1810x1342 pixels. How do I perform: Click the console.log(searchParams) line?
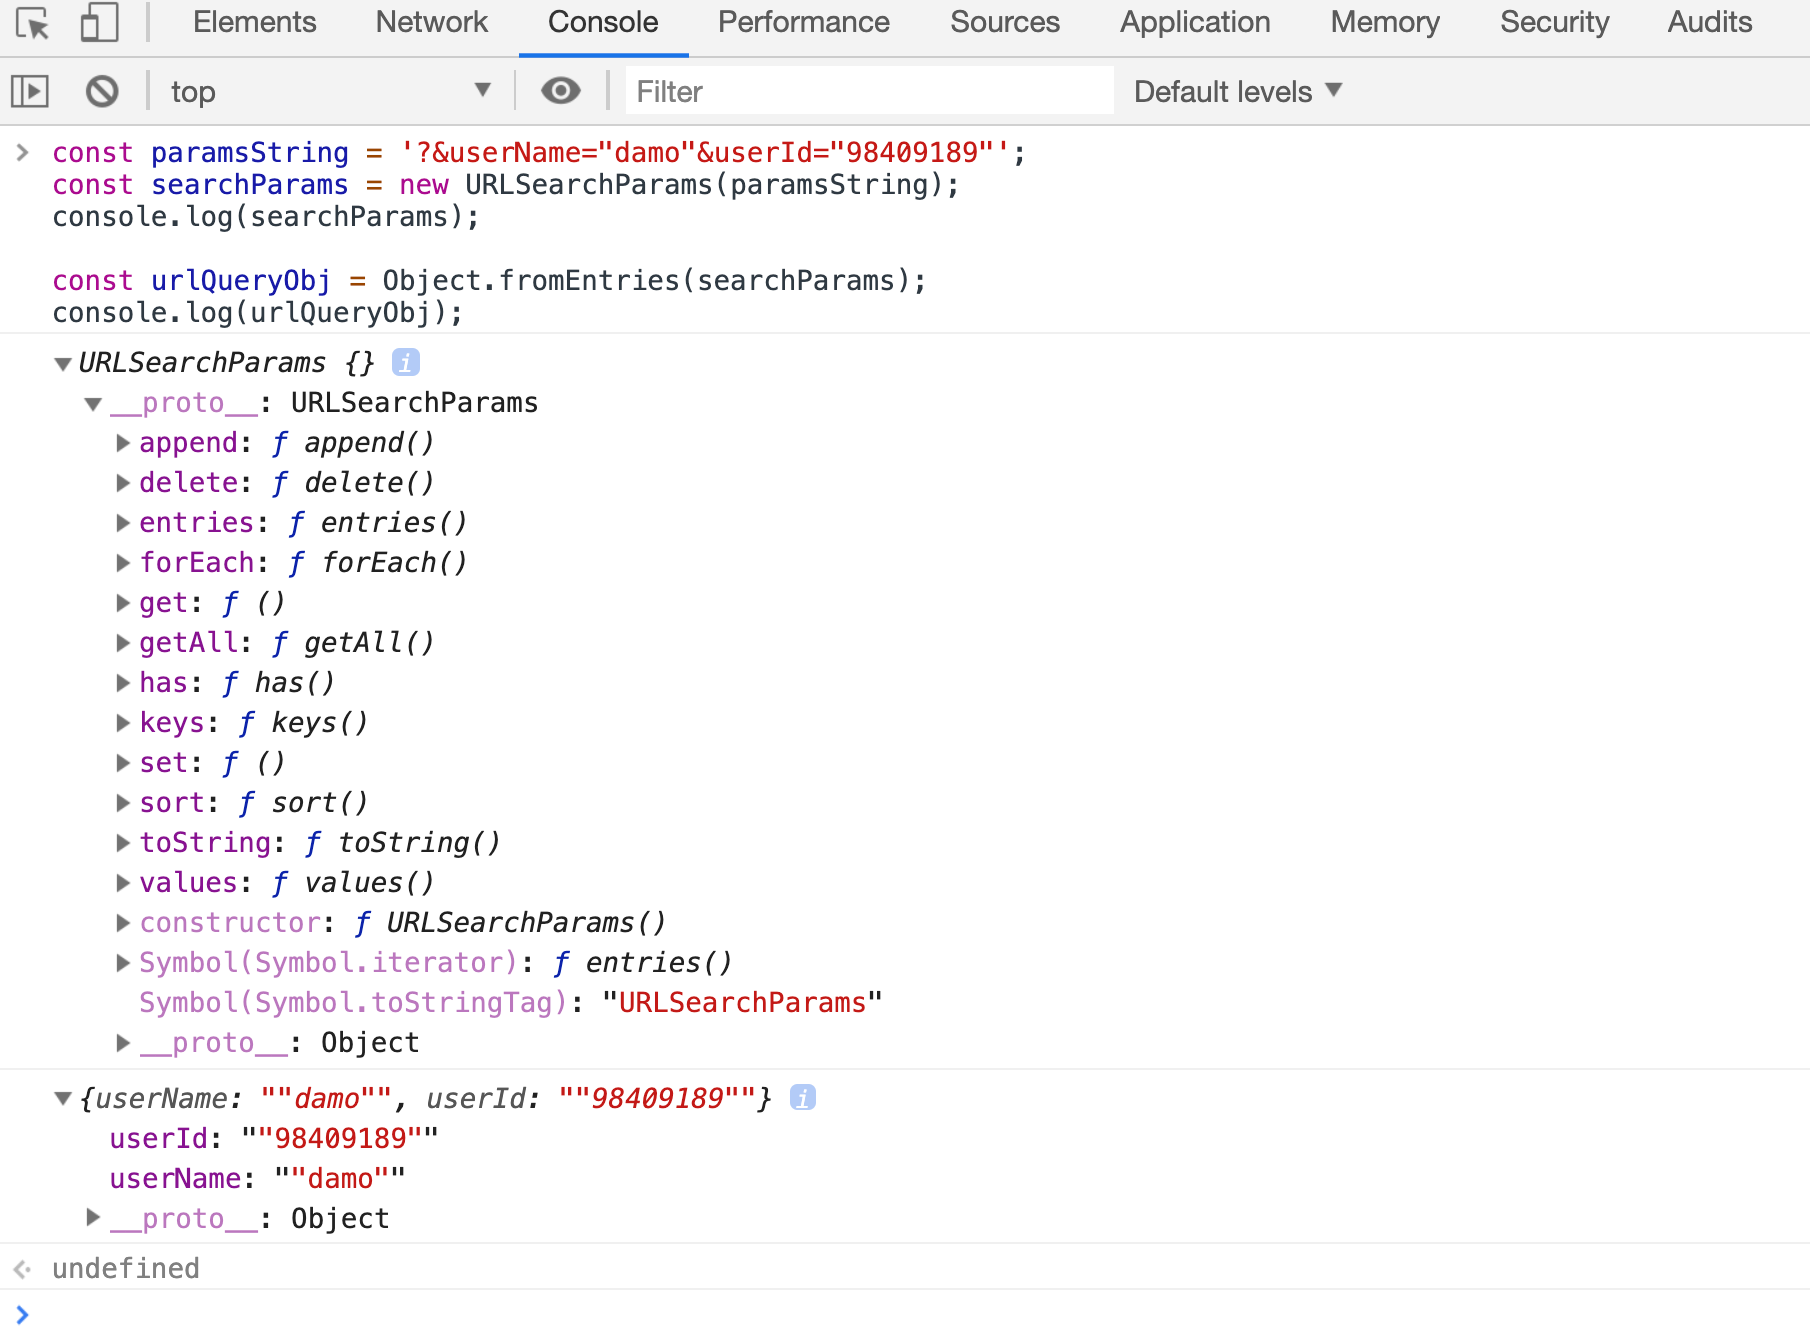click(266, 216)
